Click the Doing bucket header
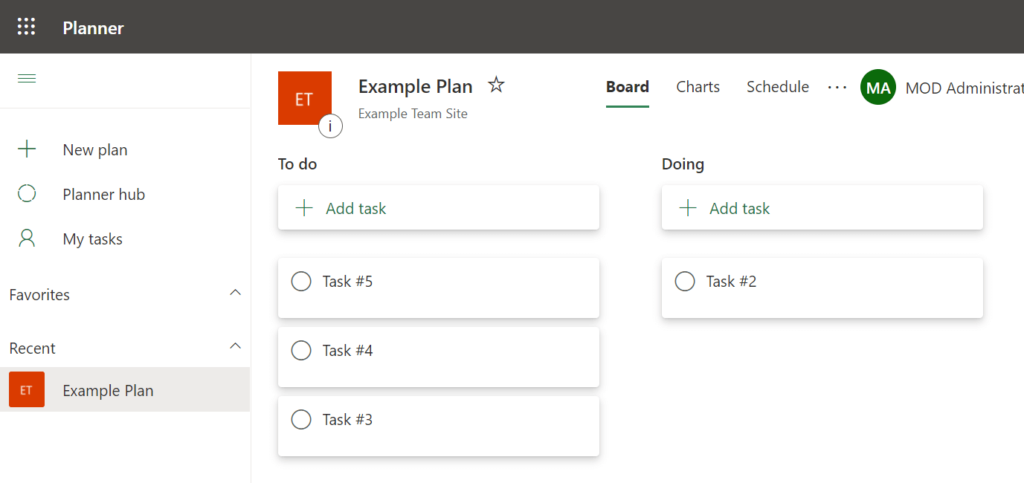 click(683, 164)
